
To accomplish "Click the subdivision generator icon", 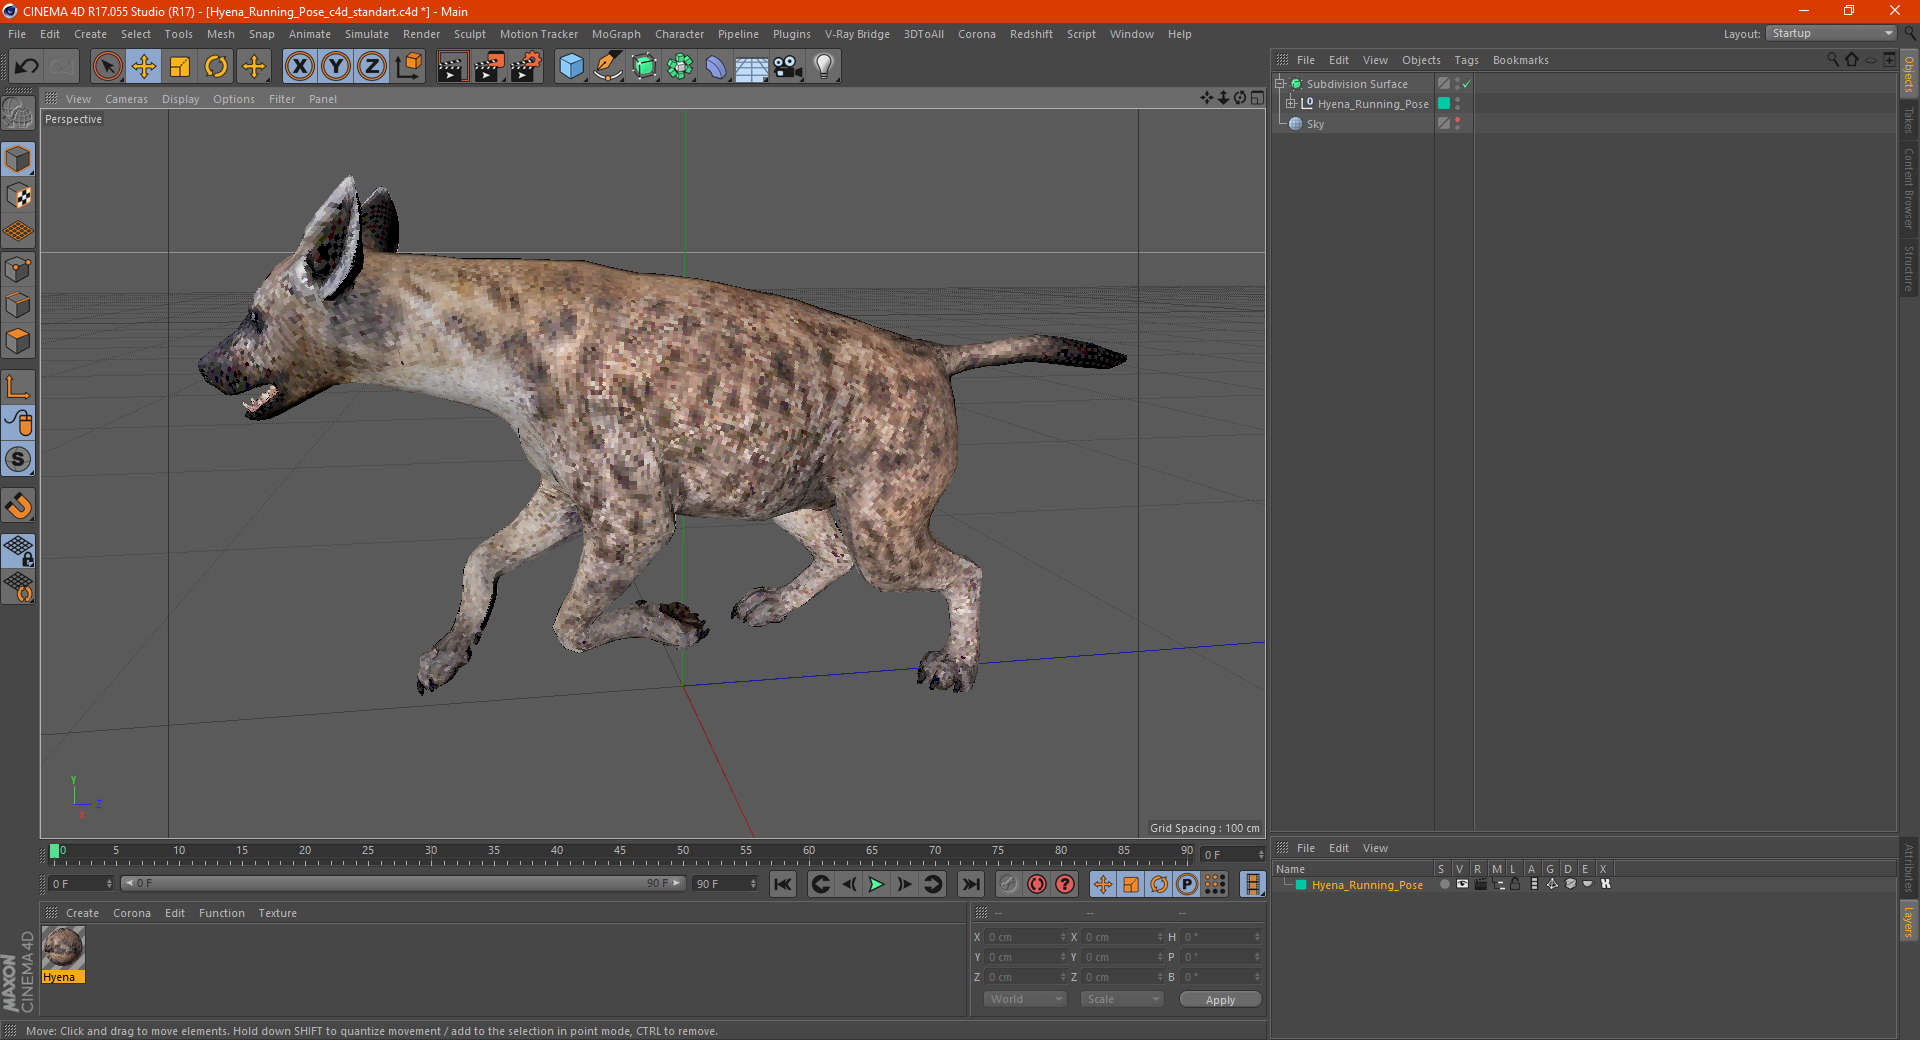I will (x=644, y=67).
